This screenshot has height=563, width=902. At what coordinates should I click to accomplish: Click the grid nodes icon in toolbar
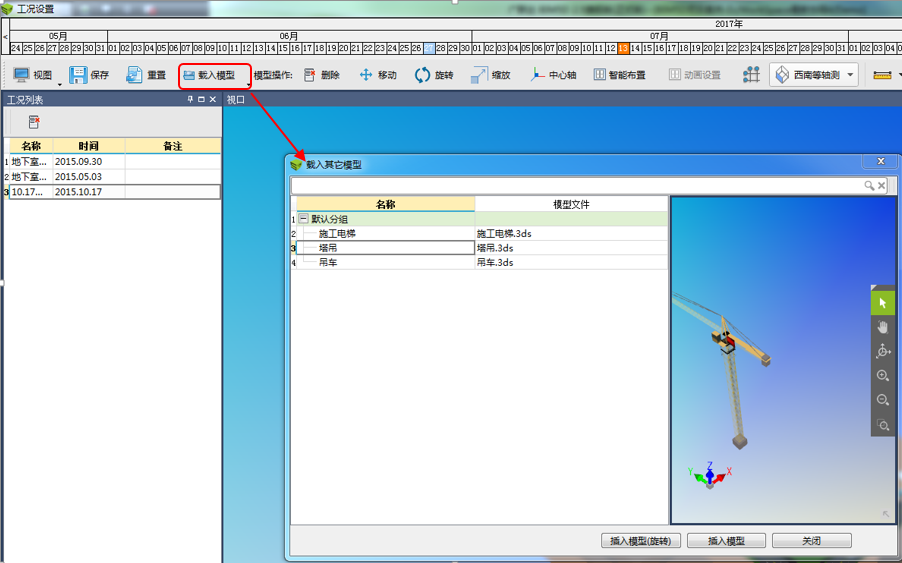tap(751, 75)
